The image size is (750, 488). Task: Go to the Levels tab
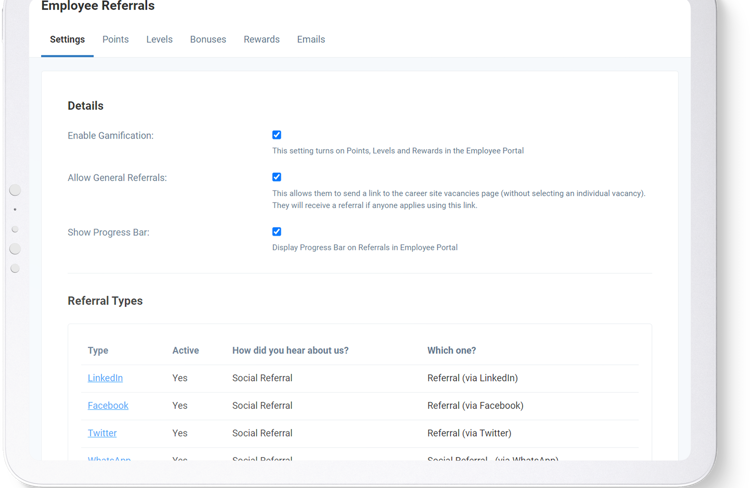(x=159, y=40)
